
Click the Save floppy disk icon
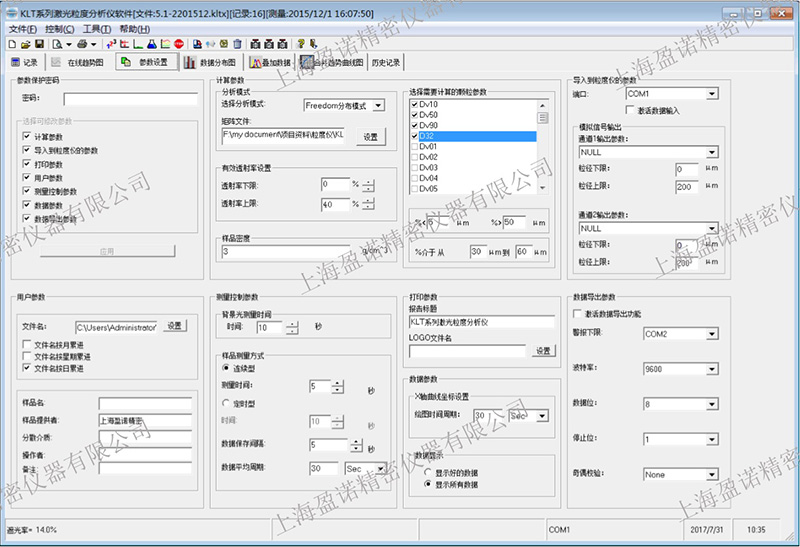click(x=39, y=44)
